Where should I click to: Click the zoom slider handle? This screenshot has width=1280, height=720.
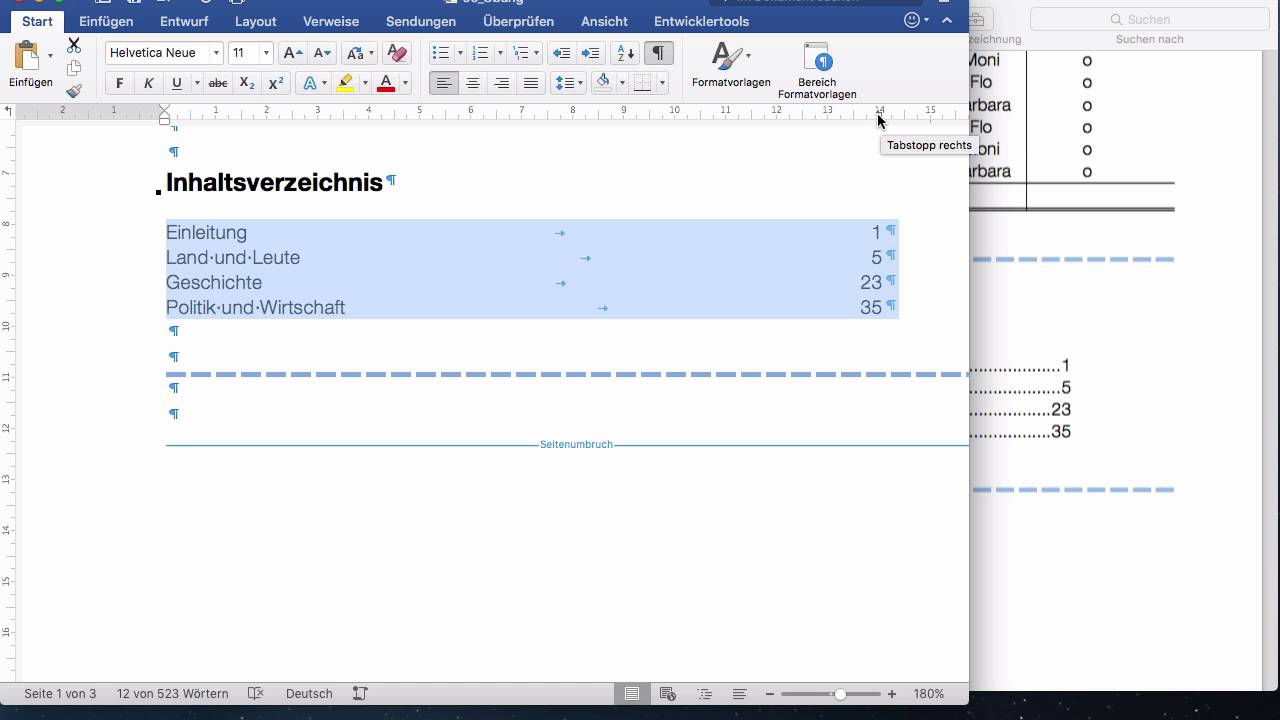(840, 694)
